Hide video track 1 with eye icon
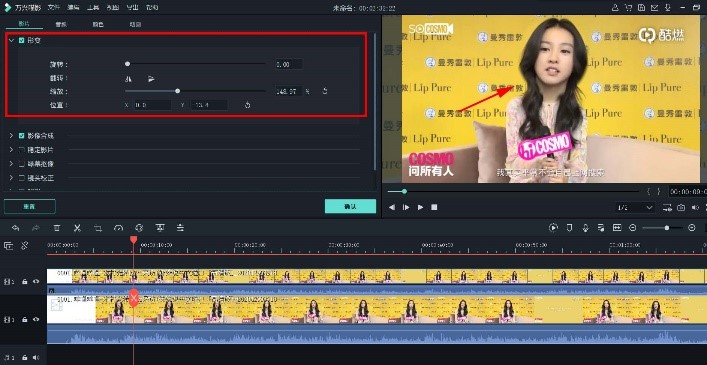 click(x=36, y=319)
